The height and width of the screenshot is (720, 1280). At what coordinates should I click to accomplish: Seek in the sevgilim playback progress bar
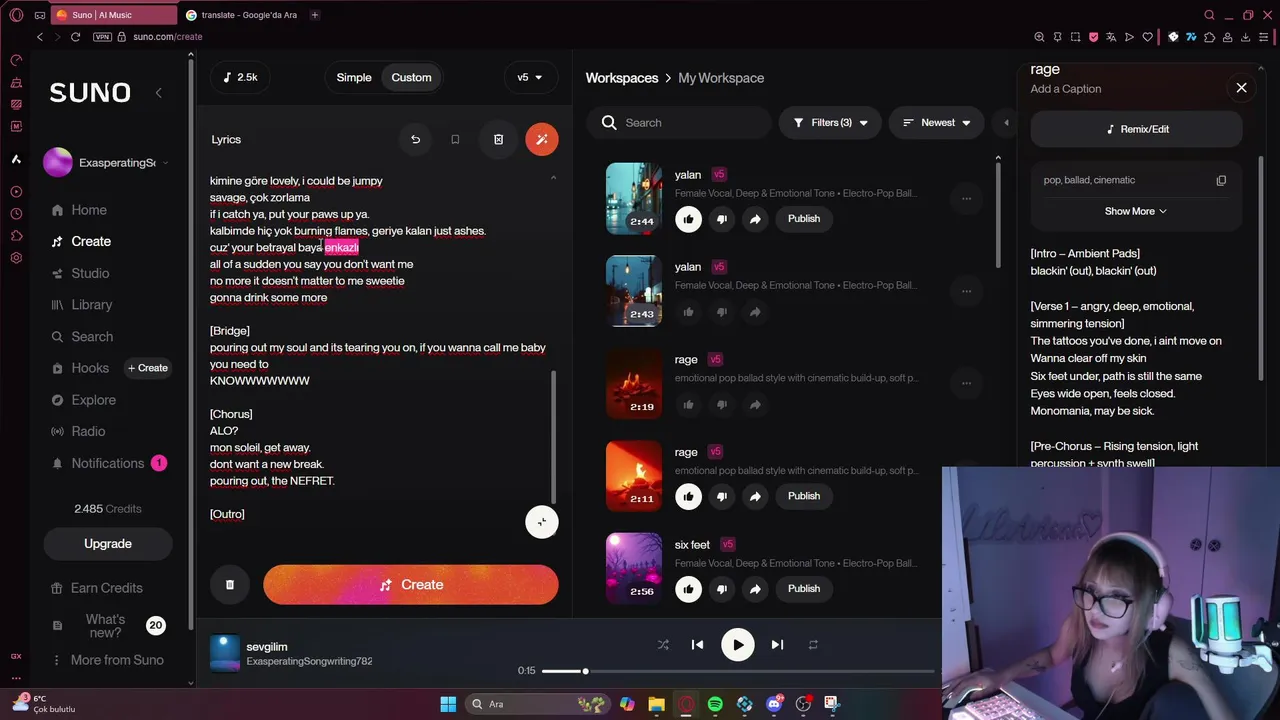tap(737, 671)
